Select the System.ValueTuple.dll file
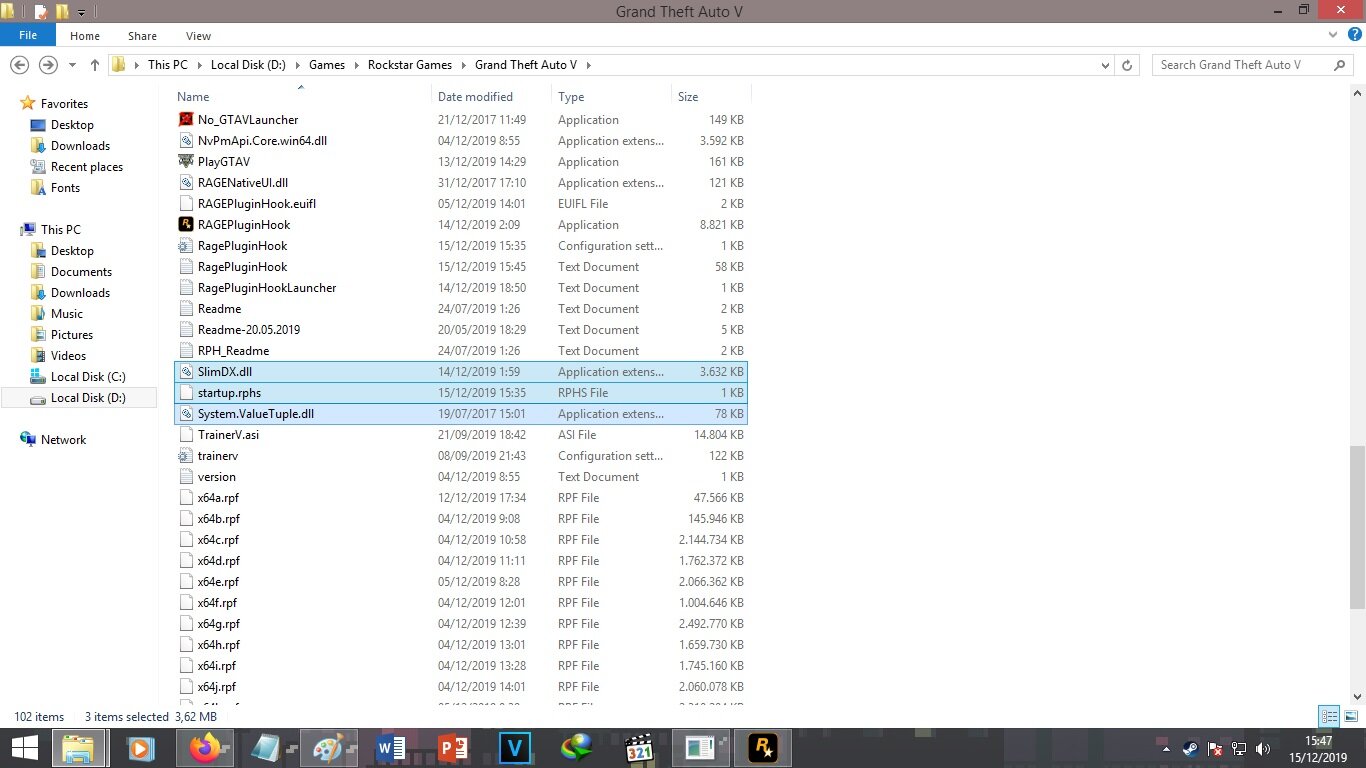The width and height of the screenshot is (1366, 768). [461, 414]
